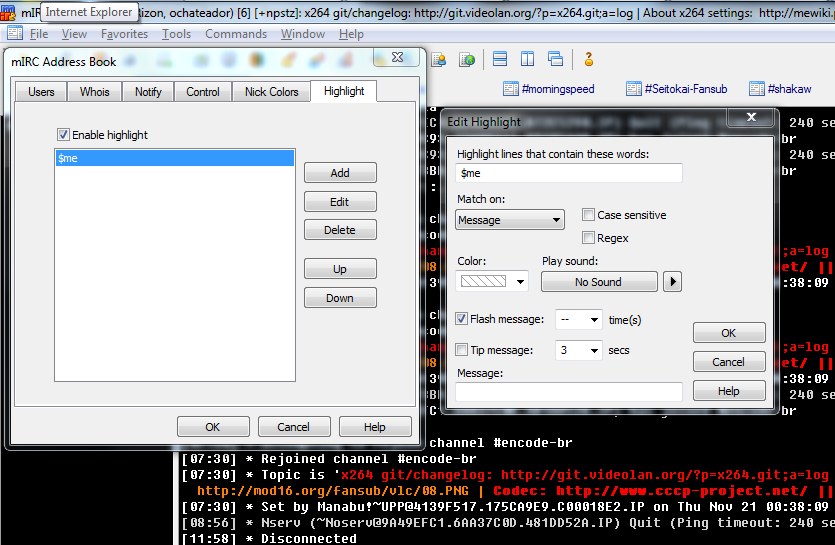This screenshot has width=835, height=545.
Task: Focus the empty Message input field
Action: [569, 392]
